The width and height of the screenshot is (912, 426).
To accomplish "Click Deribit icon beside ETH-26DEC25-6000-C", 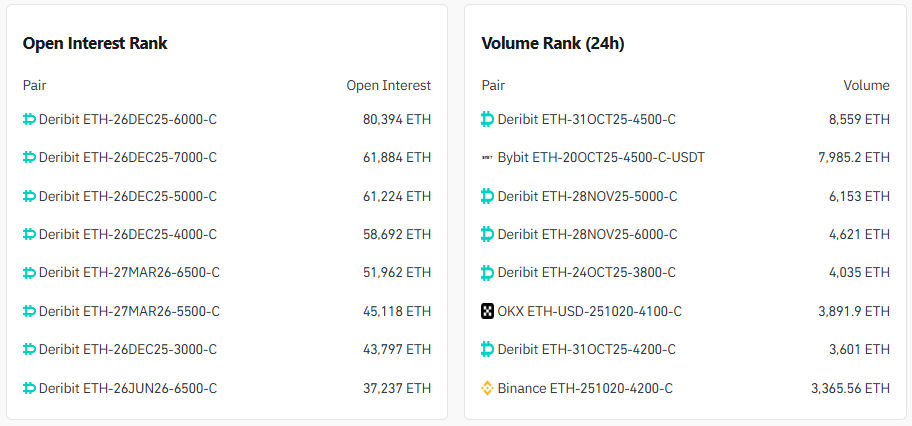I will 29,120.
